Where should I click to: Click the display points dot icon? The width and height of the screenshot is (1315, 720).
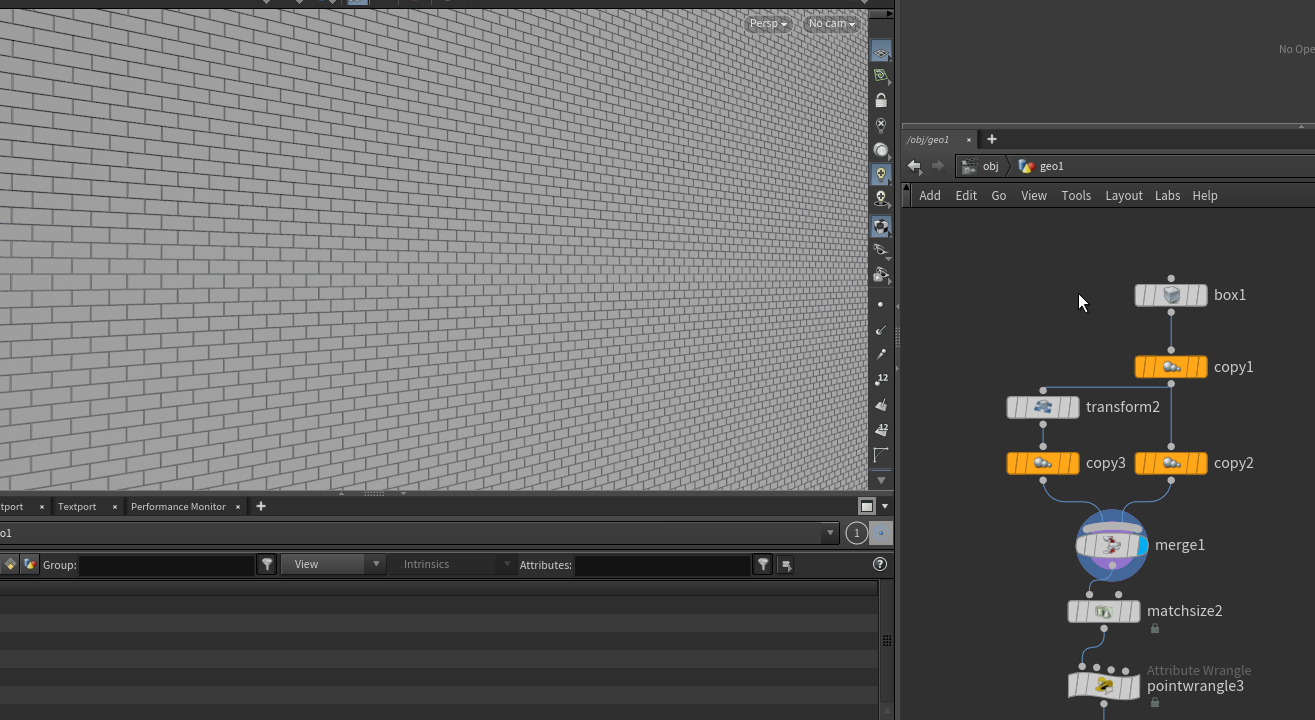tap(881, 304)
